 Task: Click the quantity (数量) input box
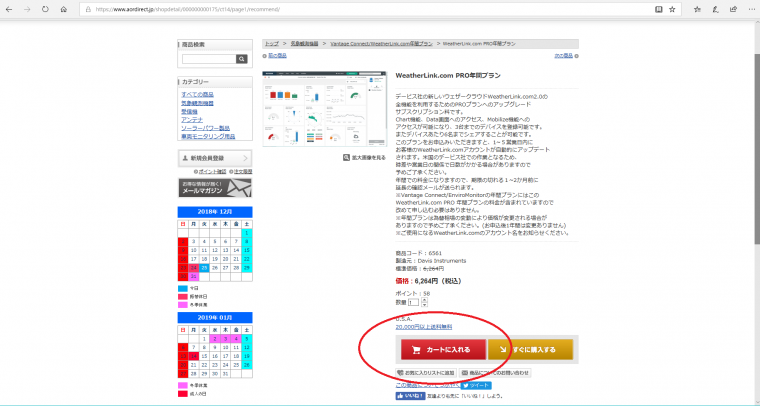(x=413, y=302)
